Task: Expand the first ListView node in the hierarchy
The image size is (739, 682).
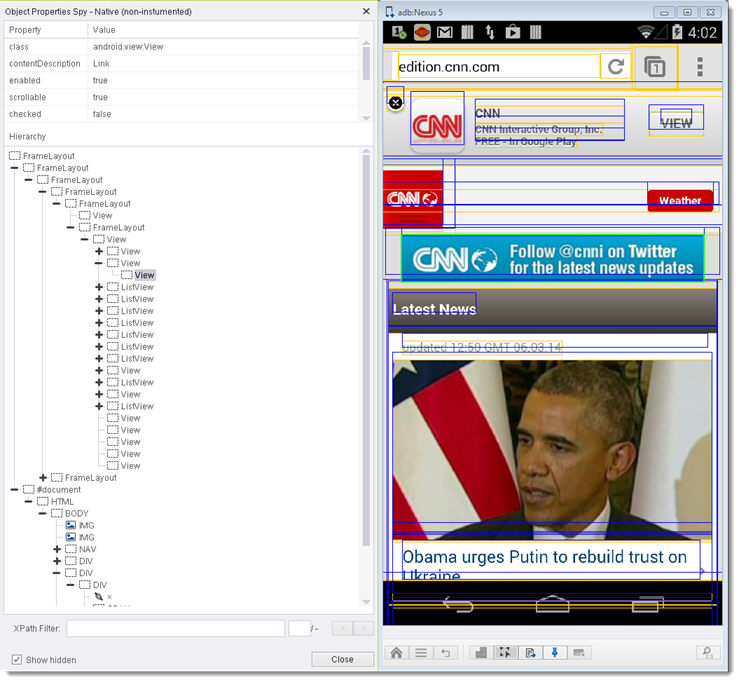Action: pyautogui.click(x=99, y=287)
